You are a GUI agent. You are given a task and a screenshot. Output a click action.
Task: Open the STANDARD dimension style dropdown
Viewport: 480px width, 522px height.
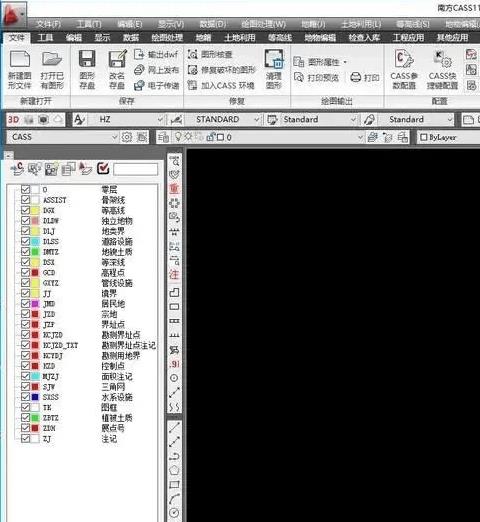(256, 119)
